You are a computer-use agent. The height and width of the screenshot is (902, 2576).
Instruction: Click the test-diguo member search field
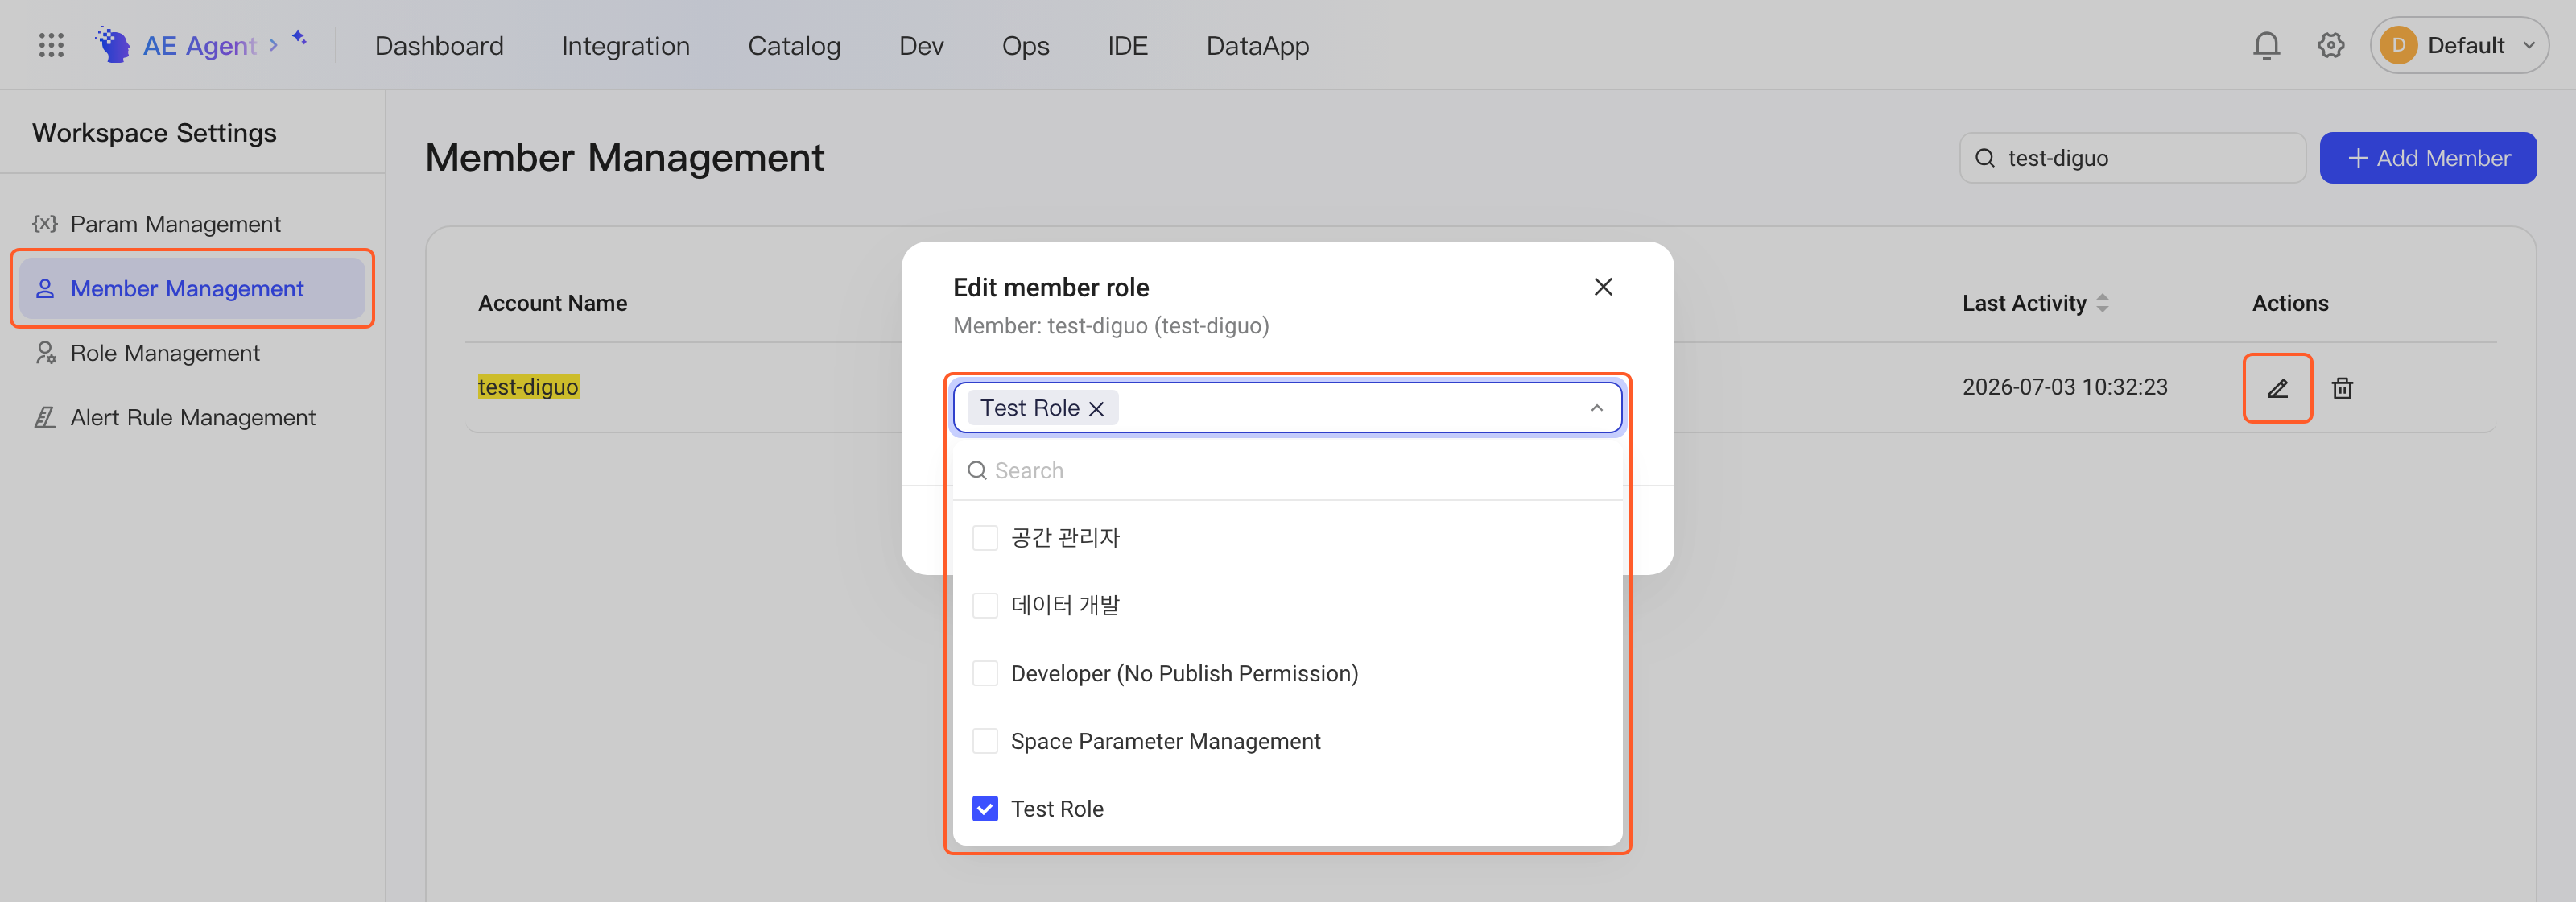point(2132,158)
